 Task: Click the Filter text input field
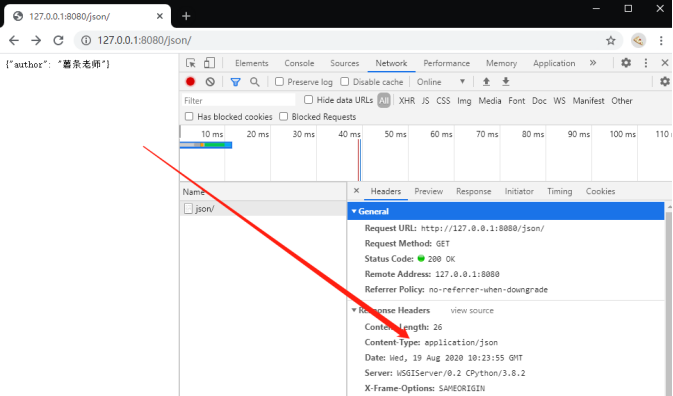tap(239, 100)
